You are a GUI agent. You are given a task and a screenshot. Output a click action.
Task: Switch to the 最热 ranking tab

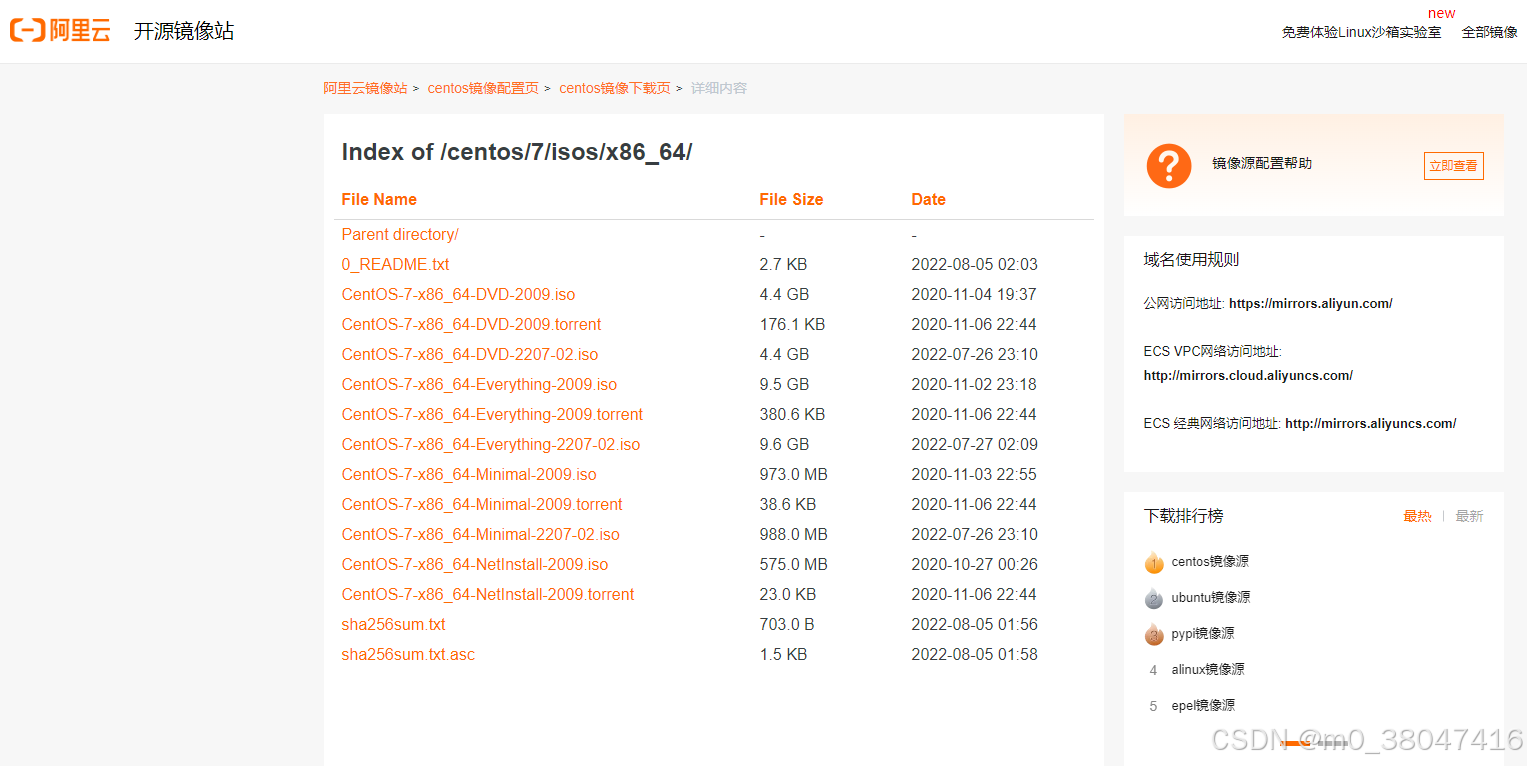tap(1417, 516)
